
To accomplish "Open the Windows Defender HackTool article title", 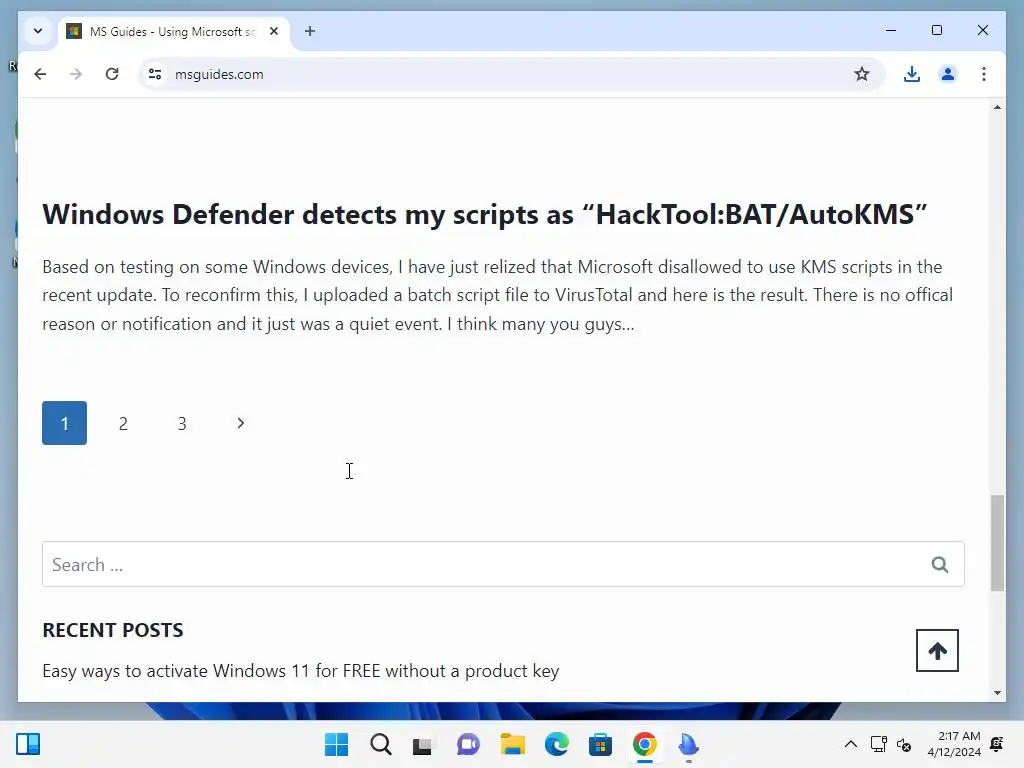I will coord(485,214).
